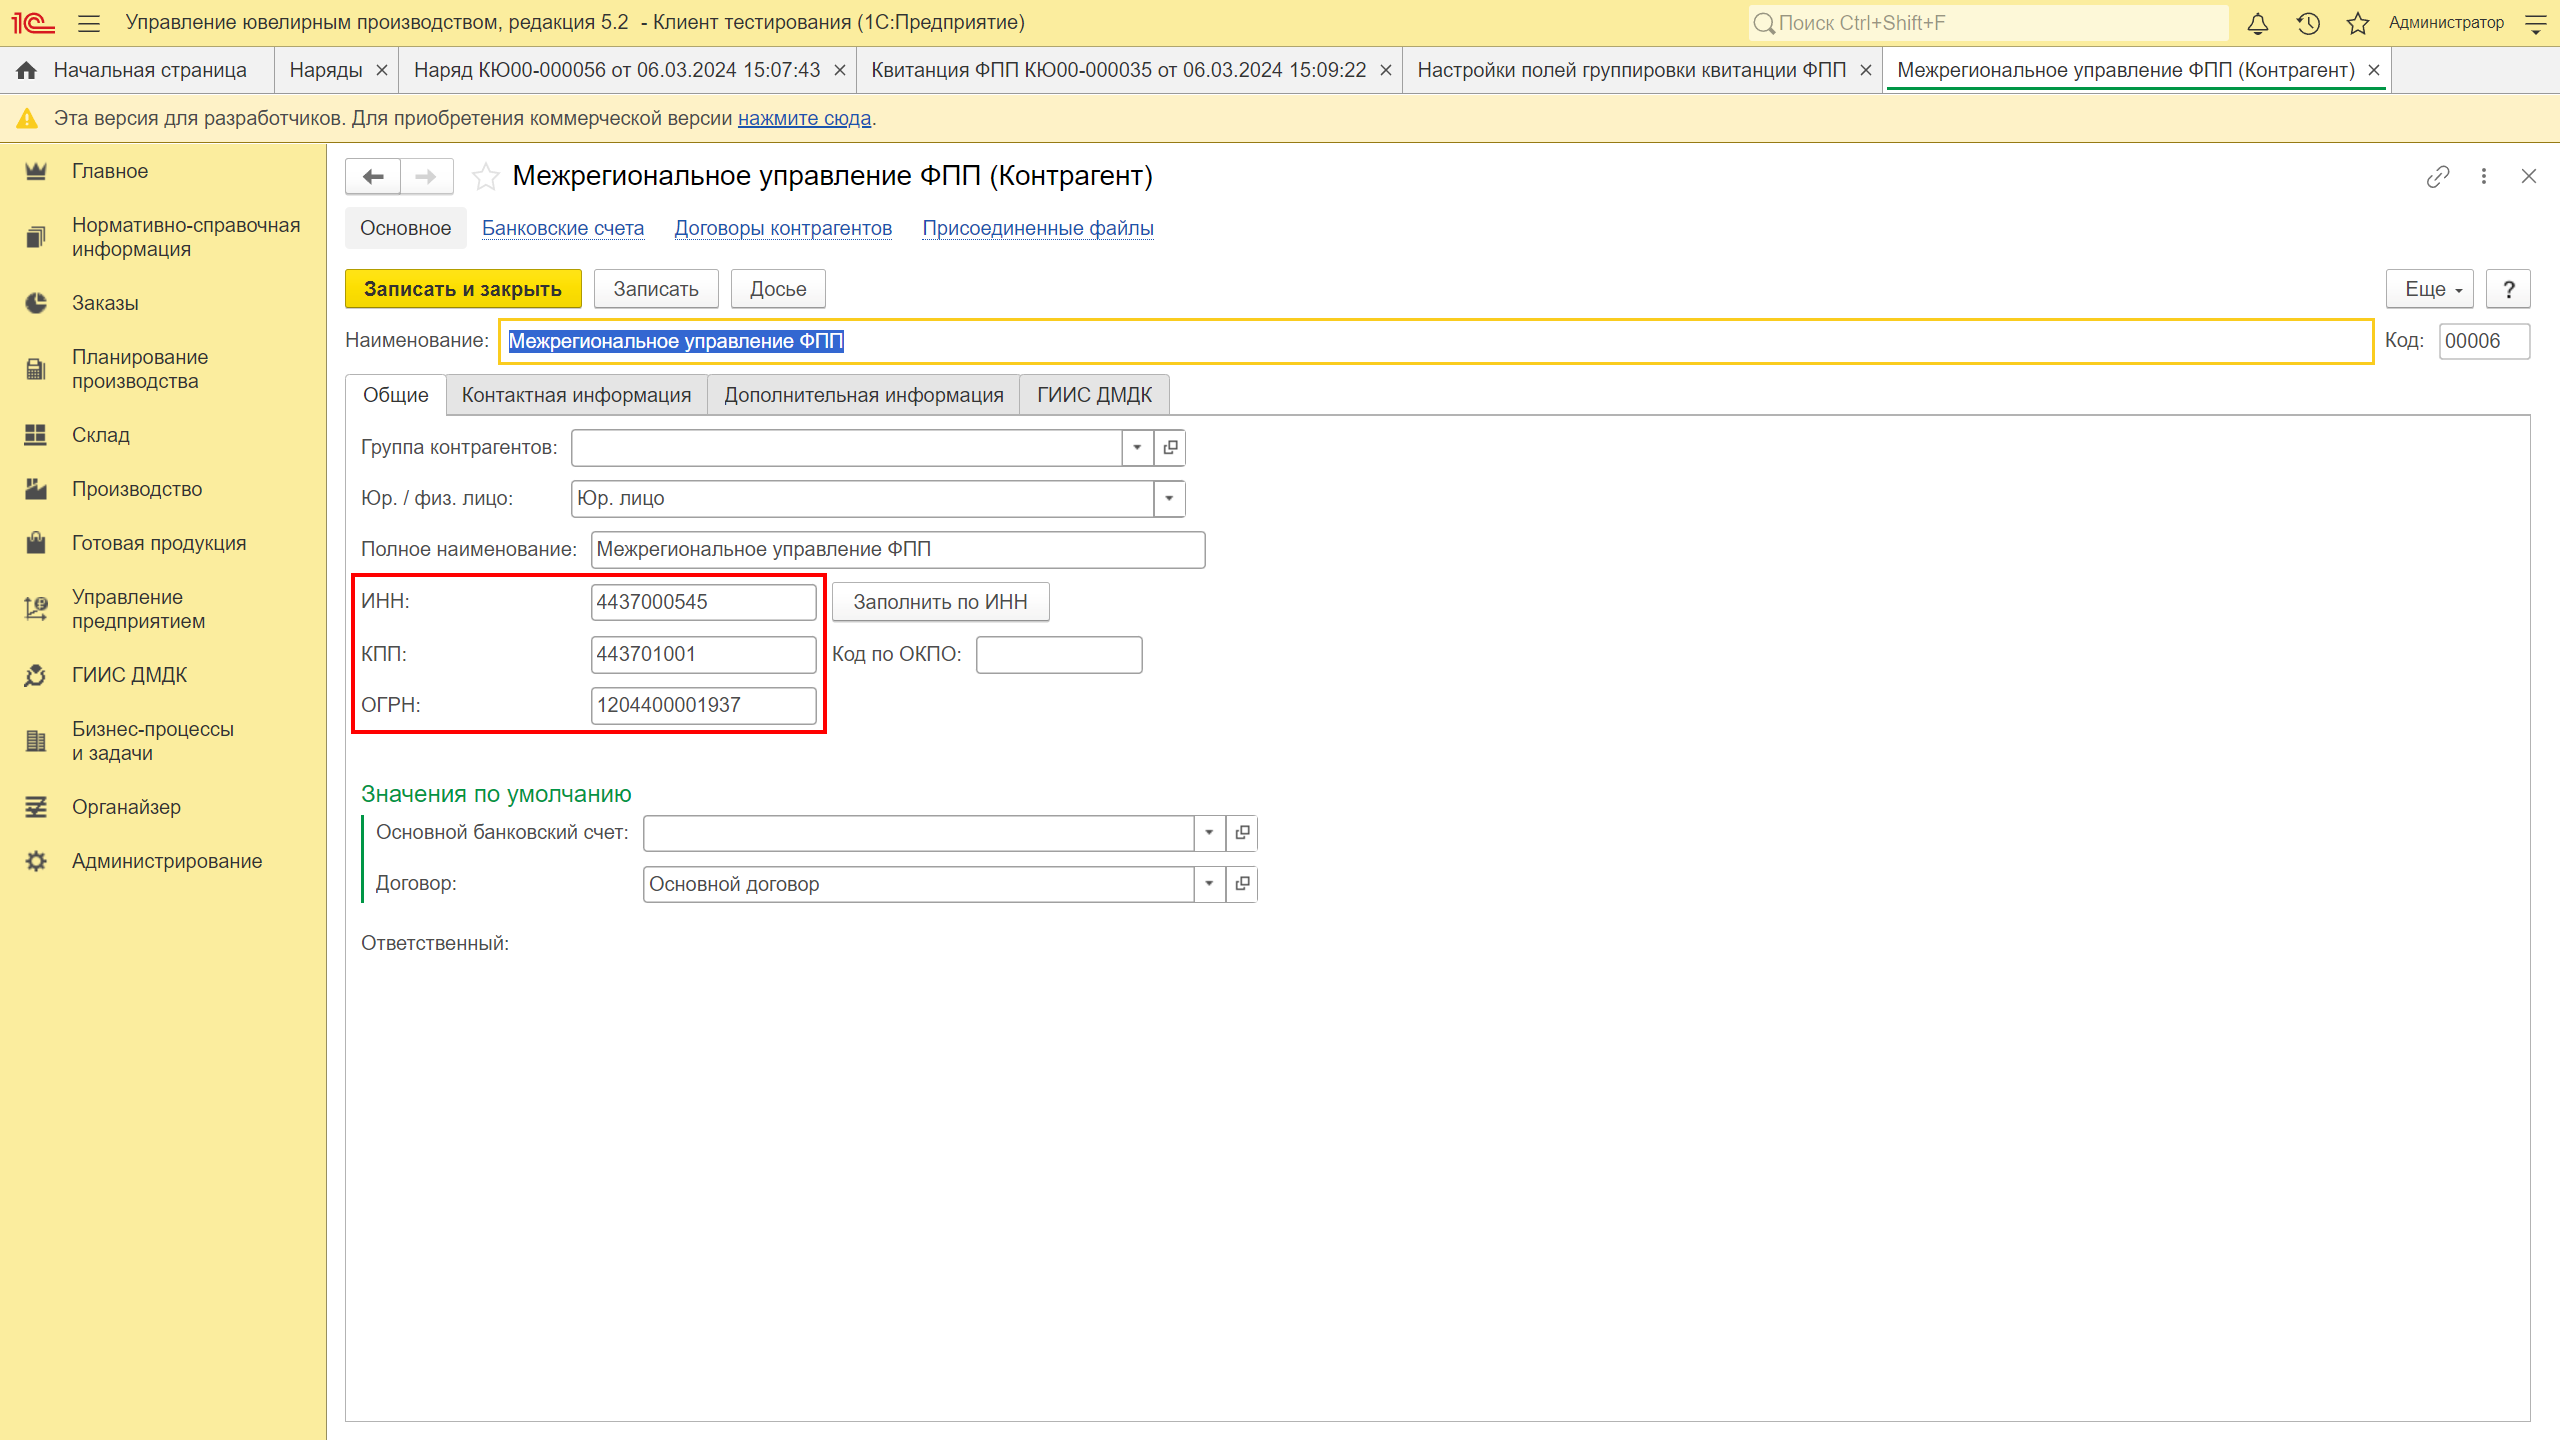Screen dimensions: 2560x1440
Task: Open Планирование производства section
Action: (163, 369)
